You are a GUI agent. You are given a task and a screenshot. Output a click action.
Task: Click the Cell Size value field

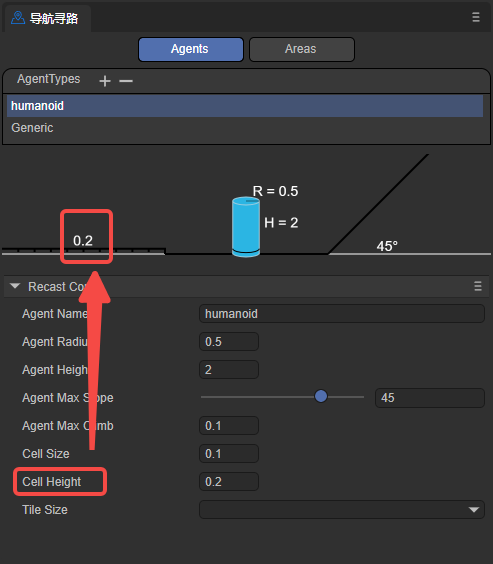pos(229,453)
